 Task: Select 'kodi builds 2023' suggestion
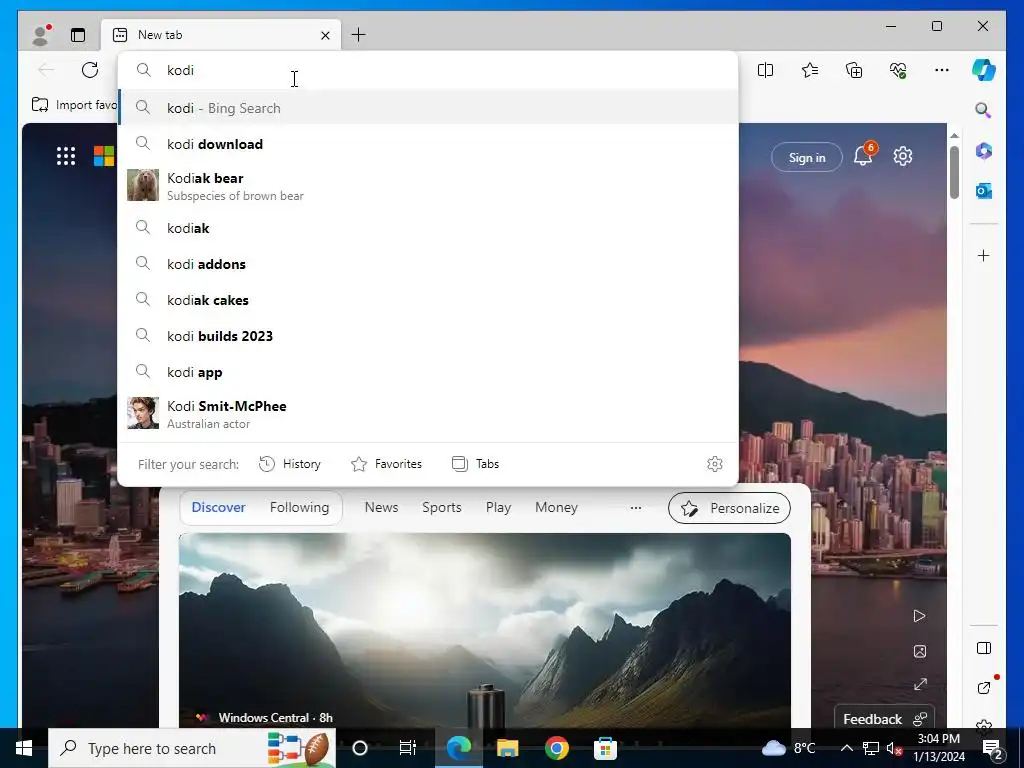point(428,336)
